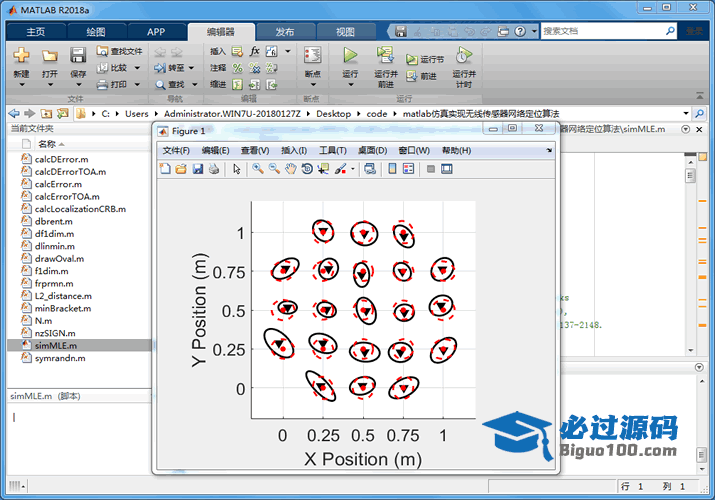Image resolution: width=715 pixels, height=500 pixels.
Task: Open the 工具(T) menu in Figure window
Action: [x=332, y=150]
